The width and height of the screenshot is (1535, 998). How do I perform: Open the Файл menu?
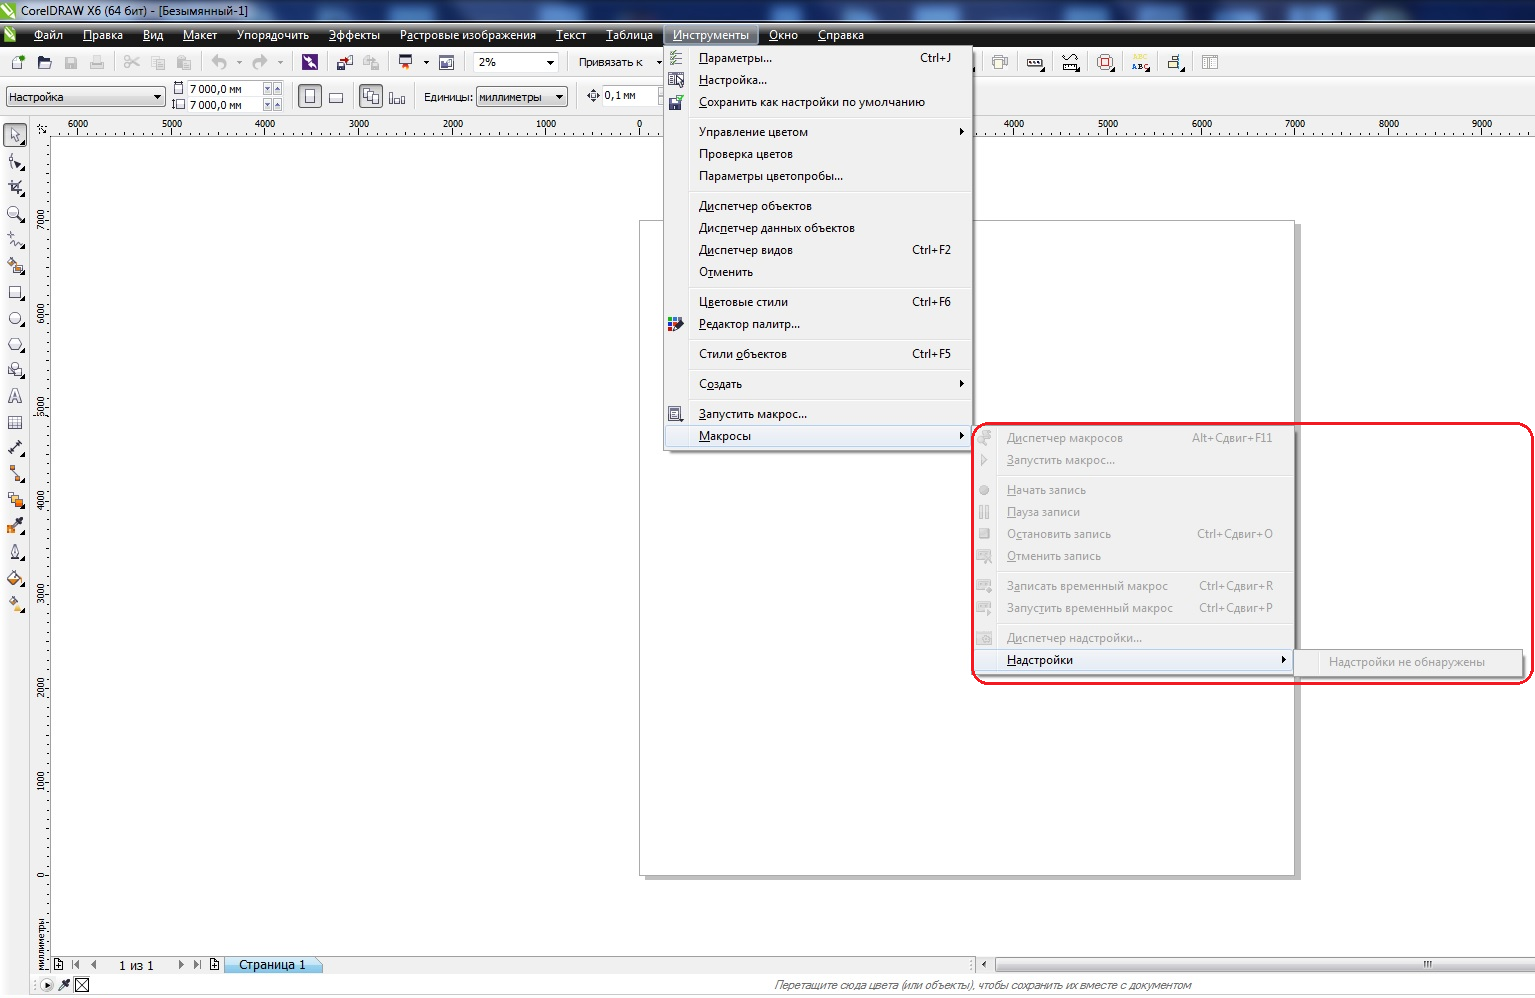(48, 35)
